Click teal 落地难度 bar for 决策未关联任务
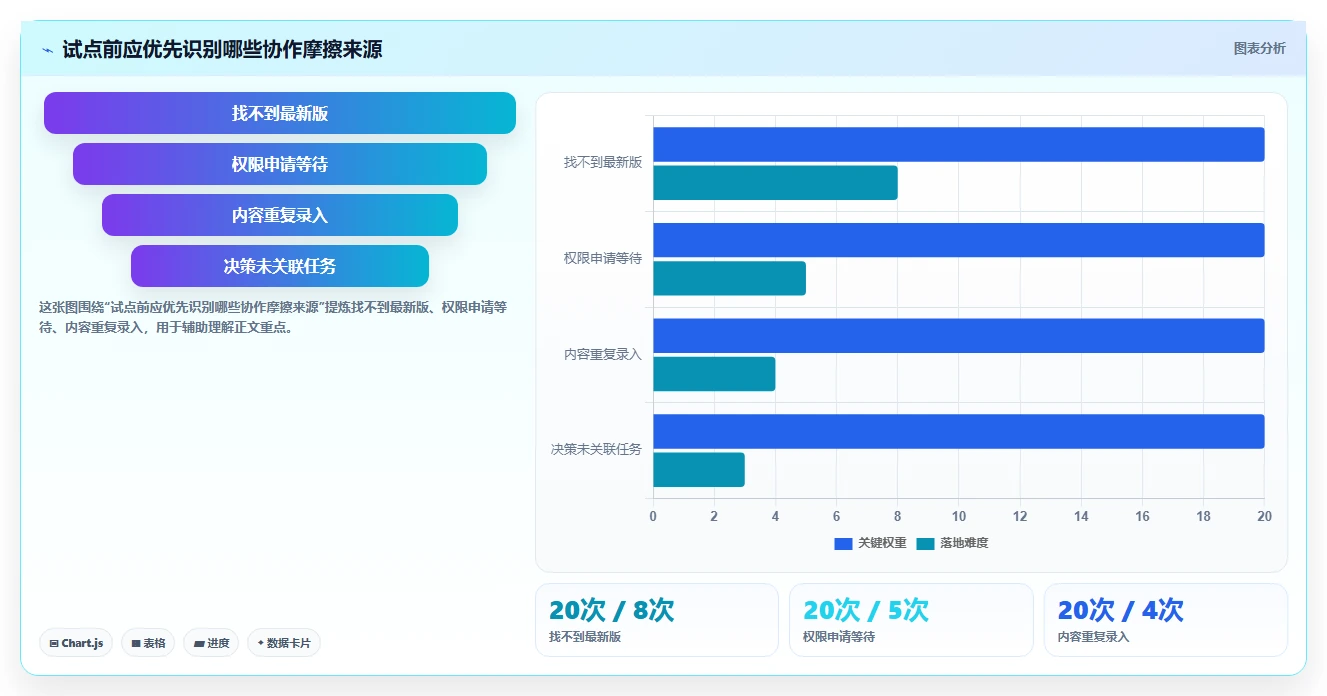1327x696 pixels. point(699,470)
